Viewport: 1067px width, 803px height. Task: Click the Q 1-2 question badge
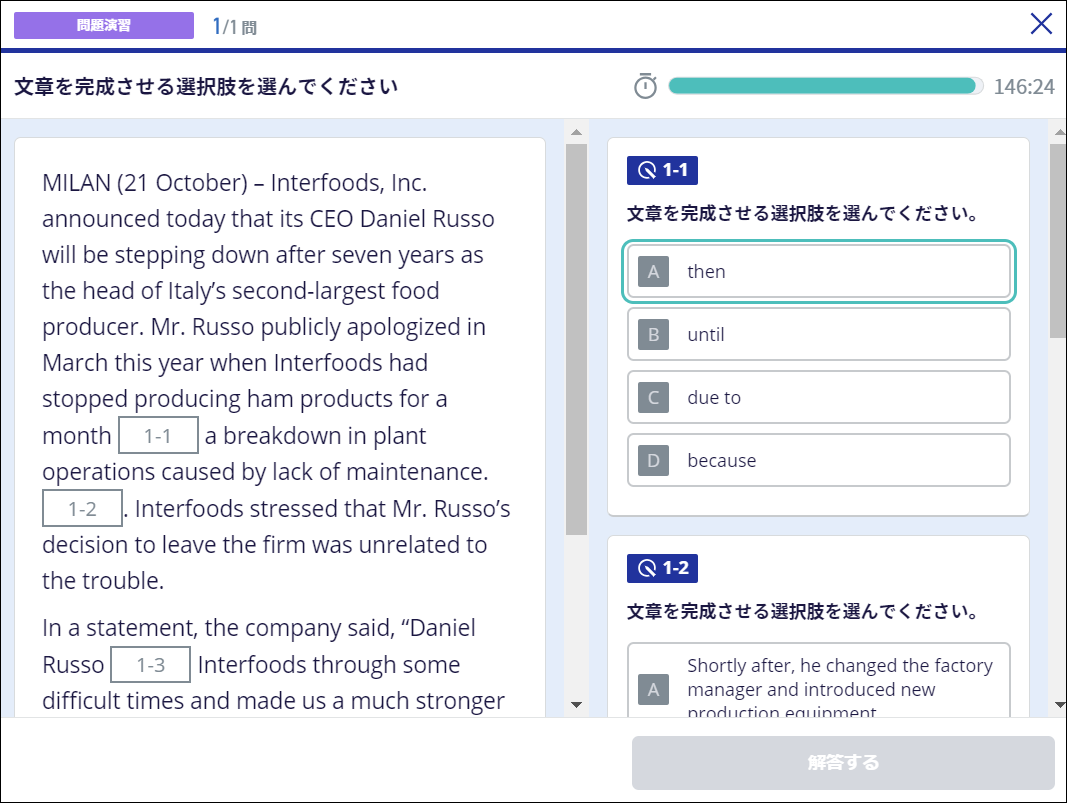(x=662, y=568)
